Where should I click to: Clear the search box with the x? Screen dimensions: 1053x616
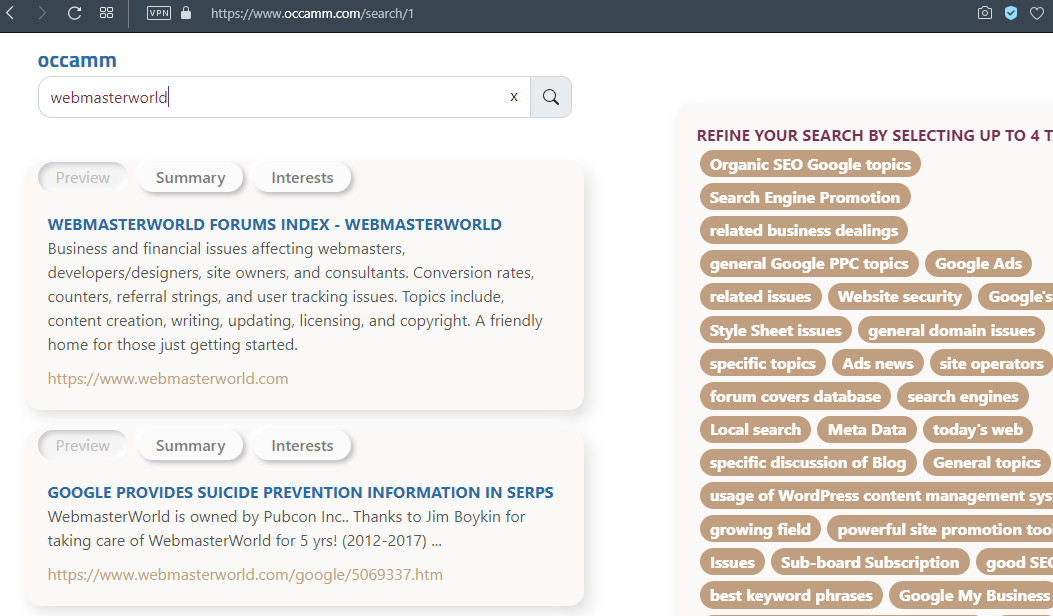coord(514,97)
